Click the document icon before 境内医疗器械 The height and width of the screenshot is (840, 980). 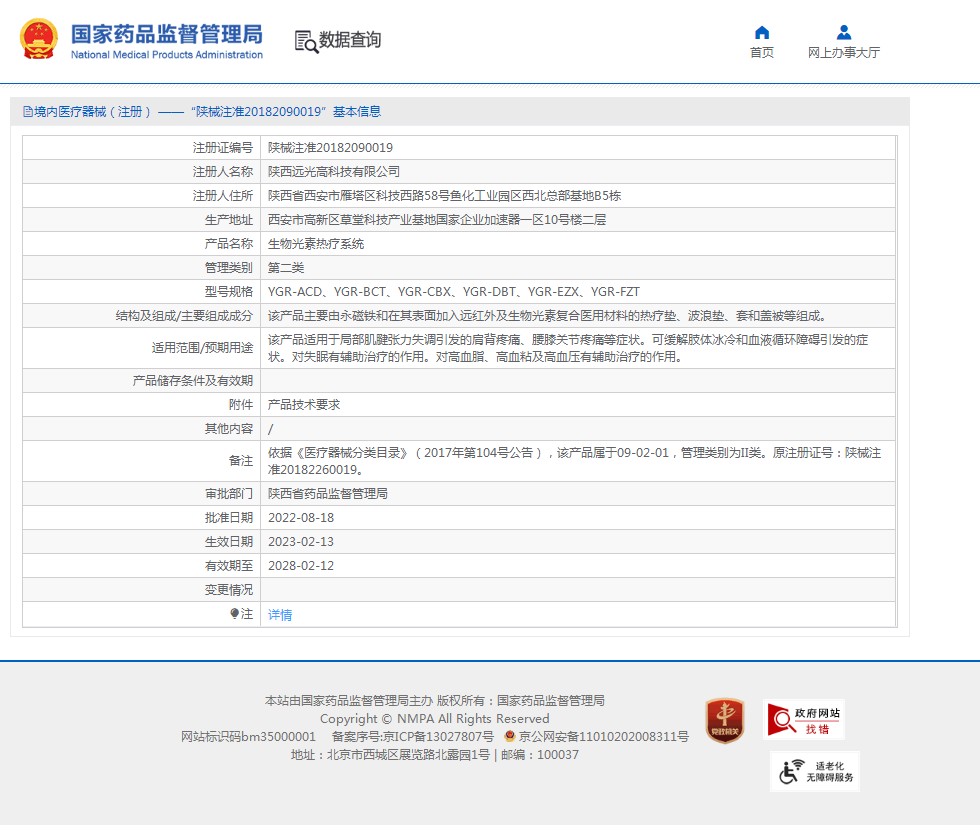[28, 112]
